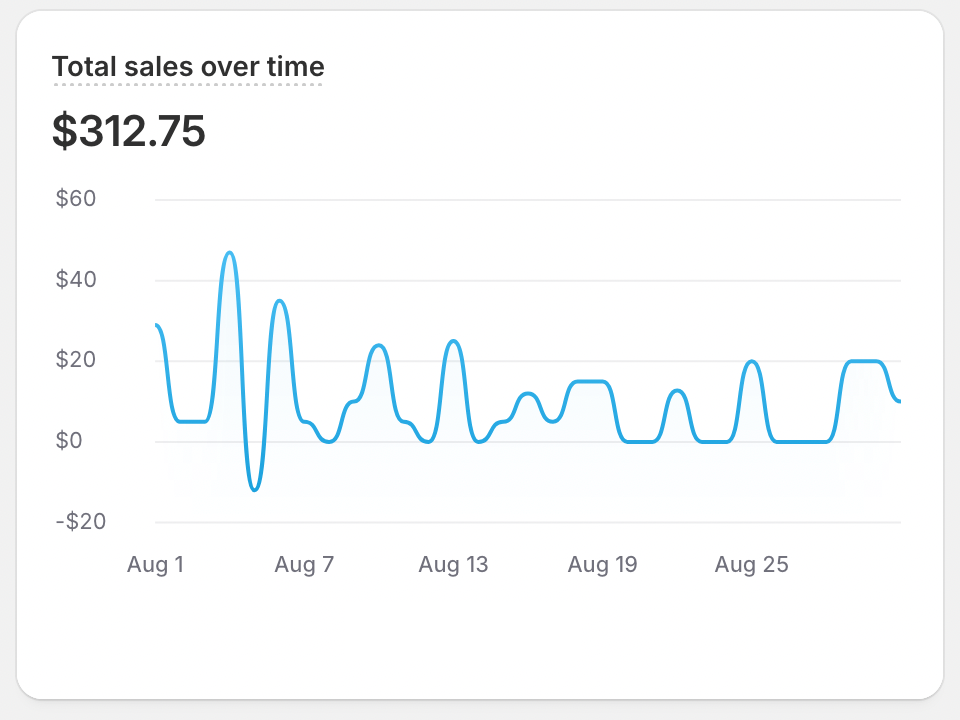Viewport: 960px width, 720px height.
Task: Select the Aug 13 date label
Action: click(x=453, y=565)
